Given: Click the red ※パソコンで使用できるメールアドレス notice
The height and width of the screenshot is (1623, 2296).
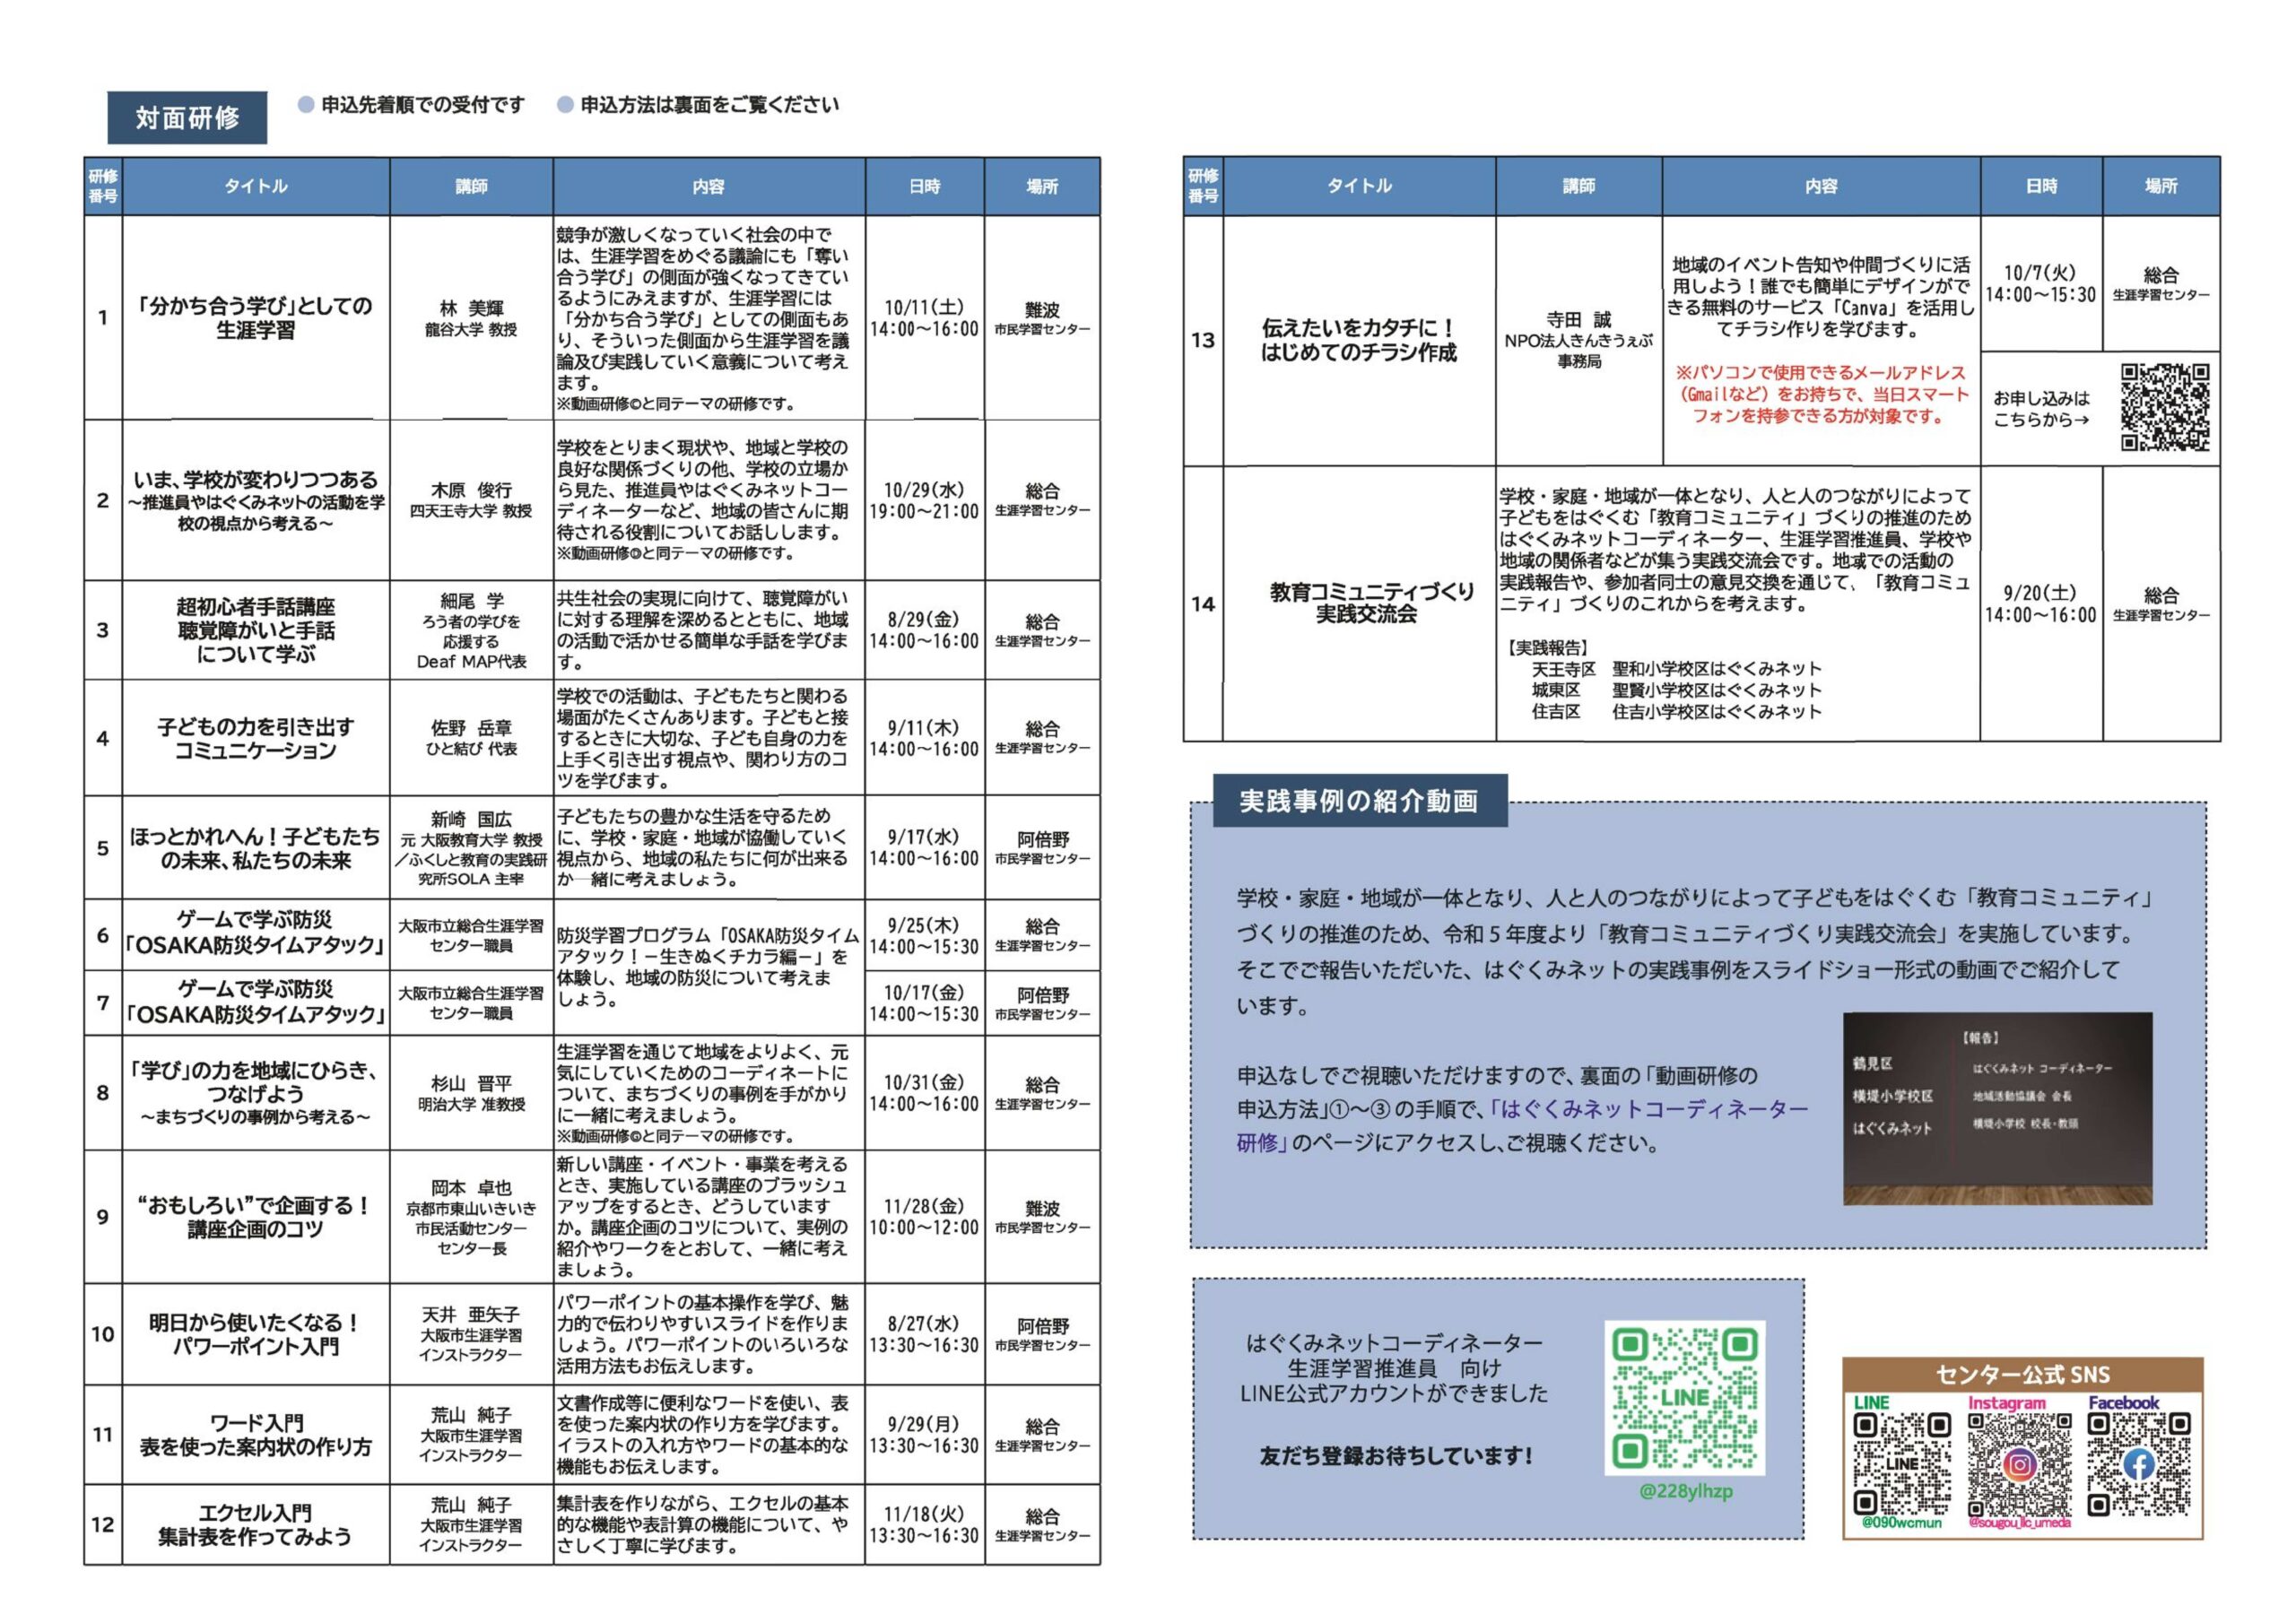Looking at the screenshot, I should point(1821,394).
